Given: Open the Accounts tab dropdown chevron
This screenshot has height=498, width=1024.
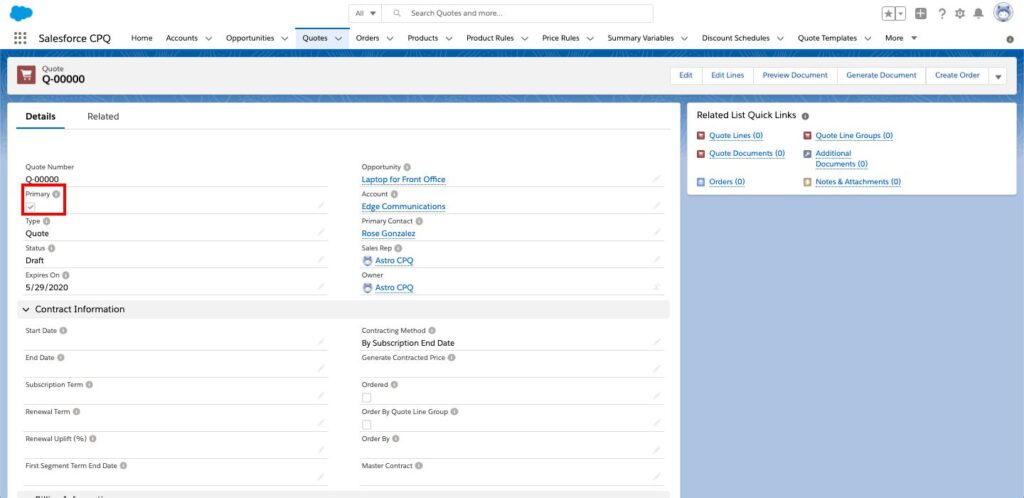Looking at the screenshot, I should tap(209, 39).
